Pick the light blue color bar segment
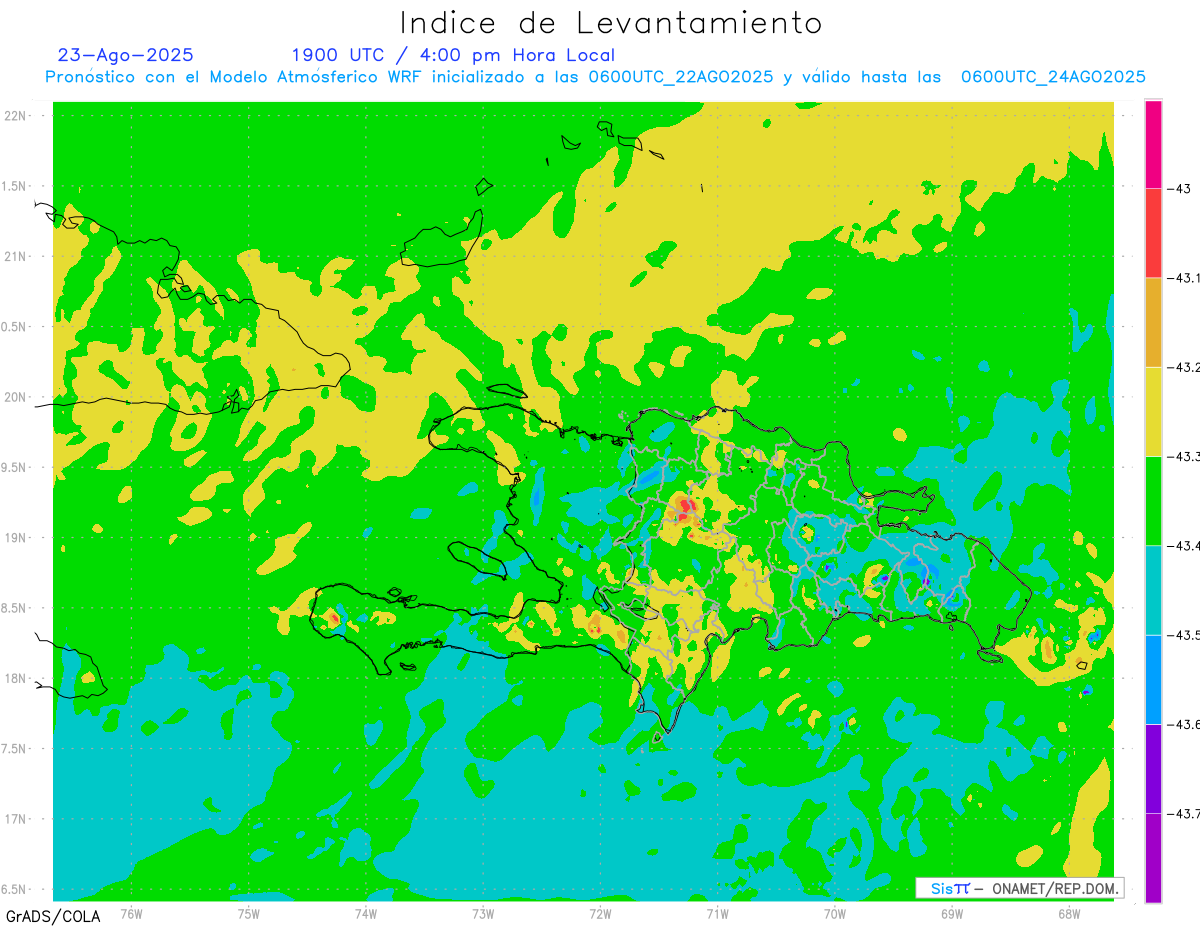 [x=1153, y=679]
